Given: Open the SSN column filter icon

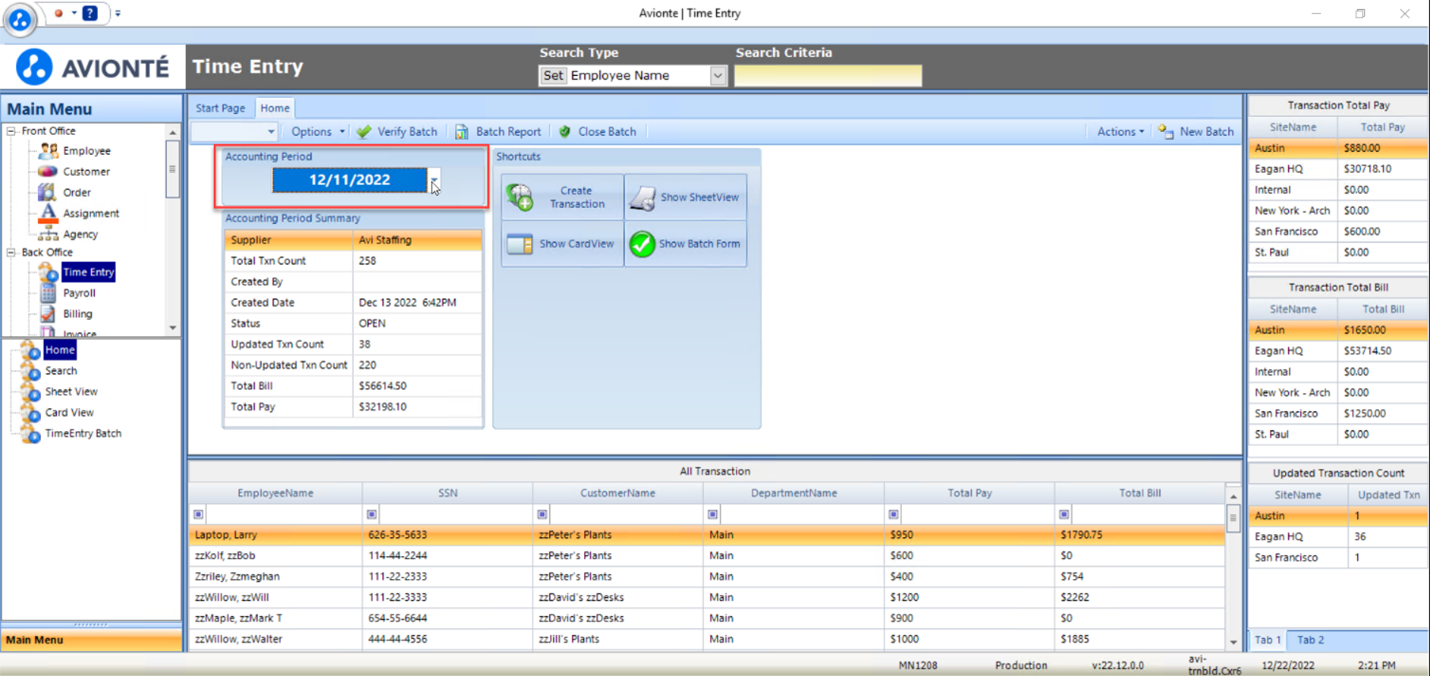Looking at the screenshot, I should click(372, 515).
